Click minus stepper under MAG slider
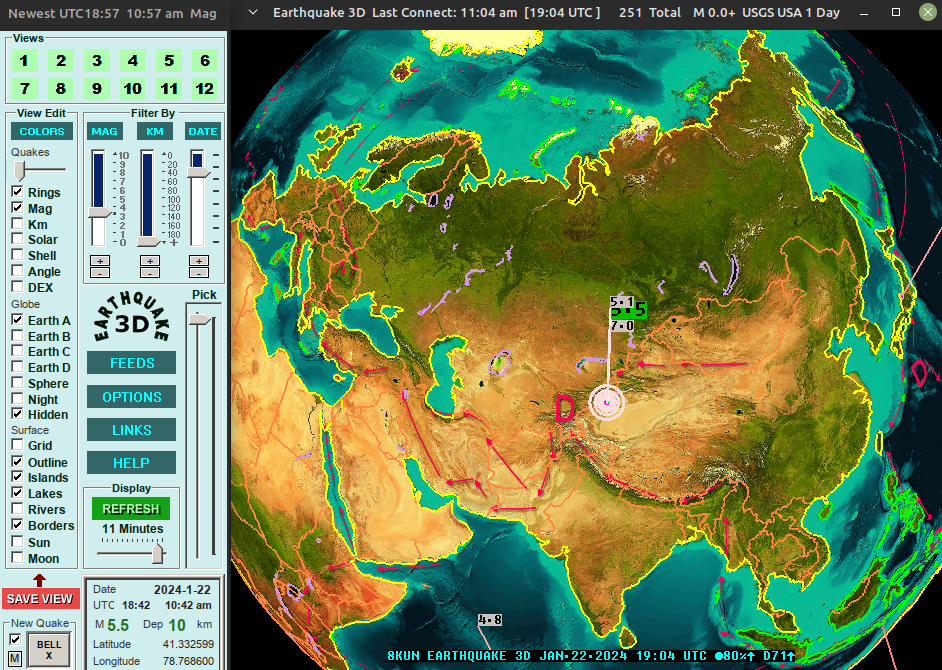942x670 pixels. 100,273
